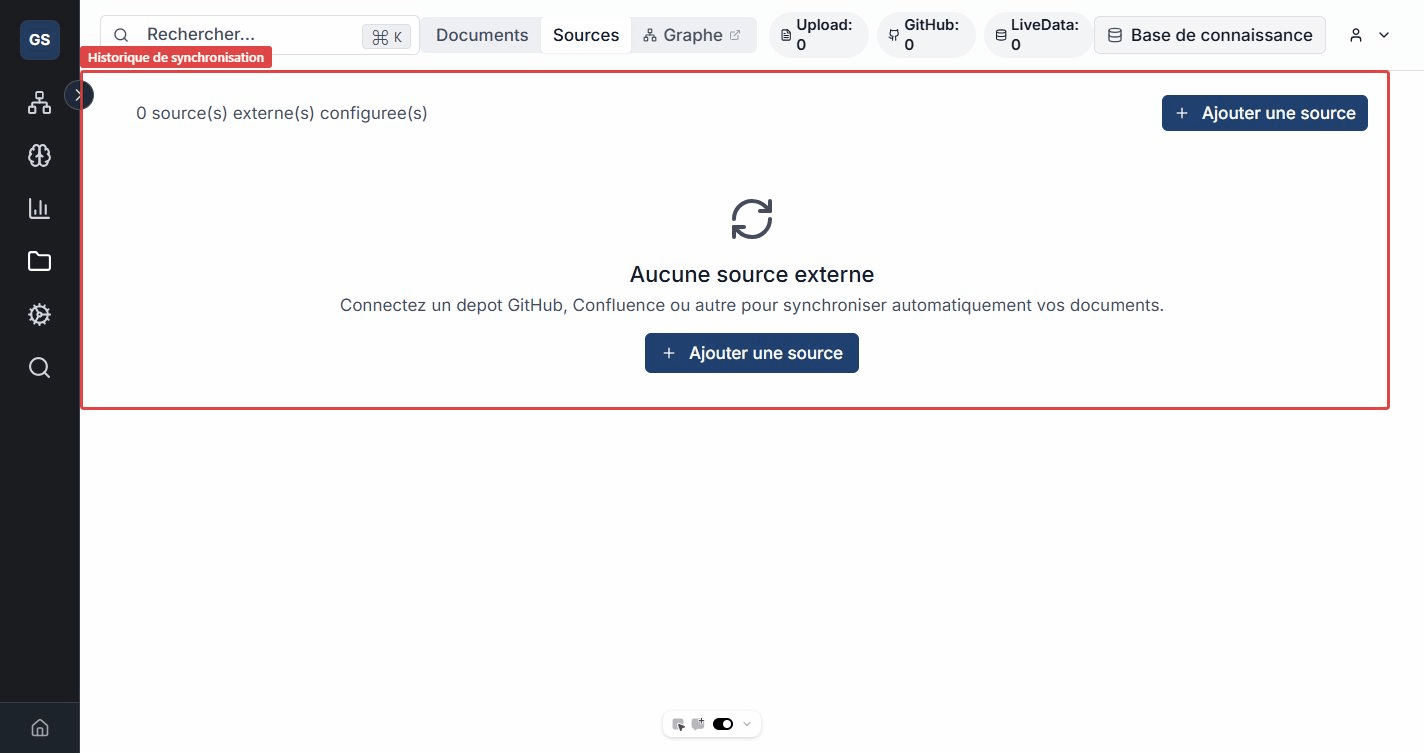Click the add comment icon in bottom widget
Viewport: 1424px width, 753px height.
(699, 724)
